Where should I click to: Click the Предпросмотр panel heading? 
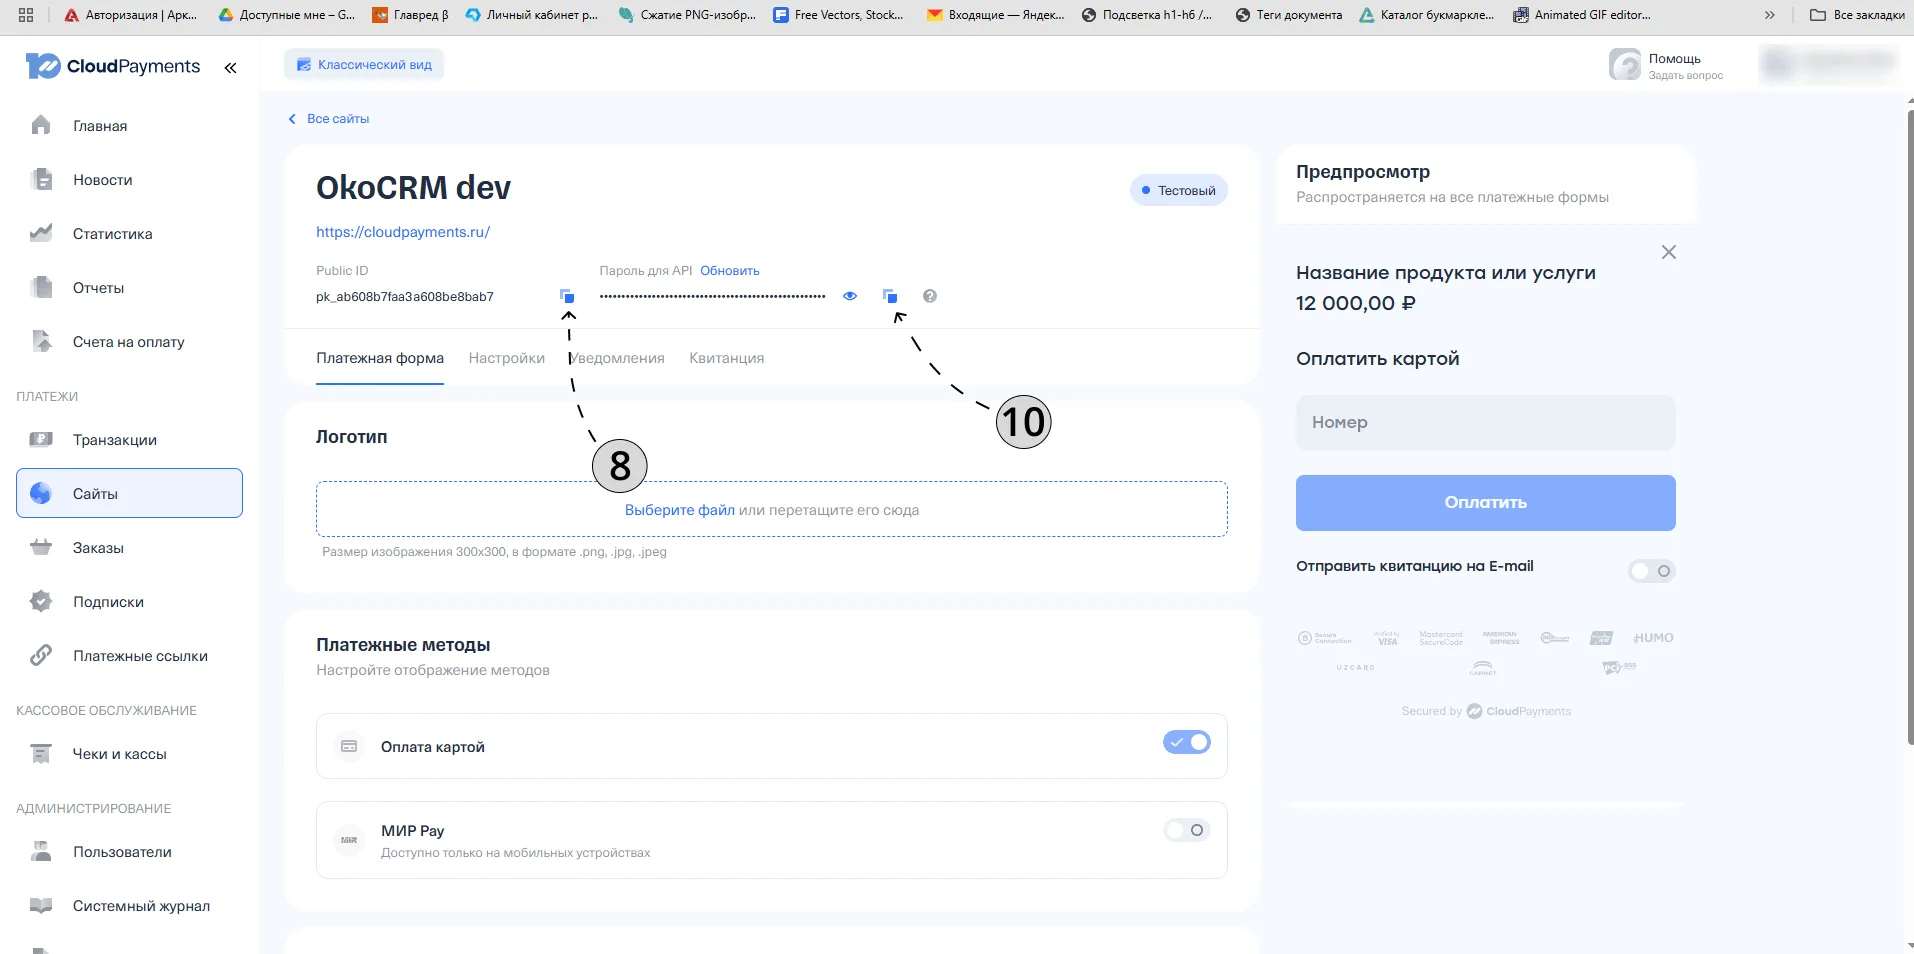pos(1363,172)
